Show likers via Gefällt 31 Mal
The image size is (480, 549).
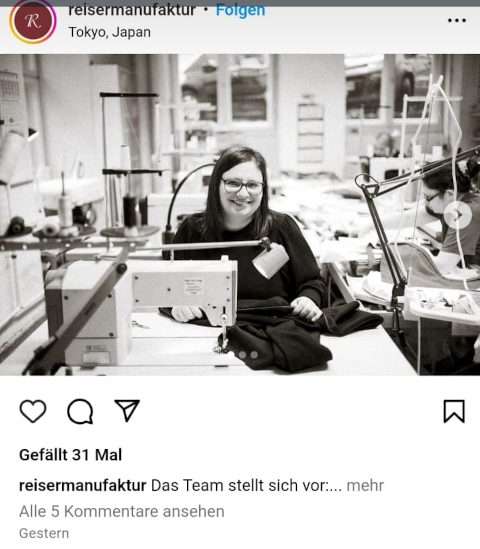pyautogui.click(x=71, y=455)
